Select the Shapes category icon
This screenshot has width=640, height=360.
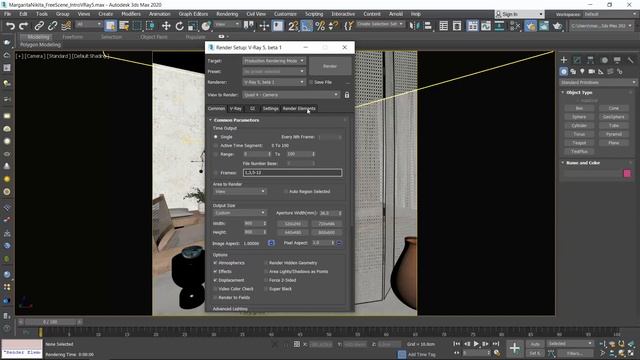tap(573, 71)
